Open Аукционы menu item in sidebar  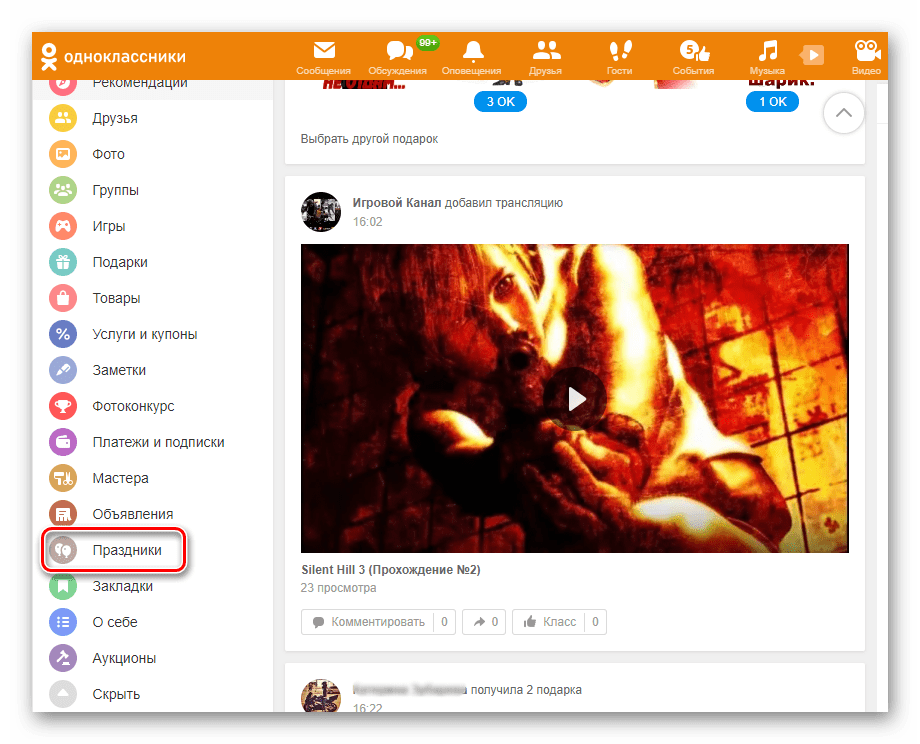pyautogui.click(x=124, y=658)
